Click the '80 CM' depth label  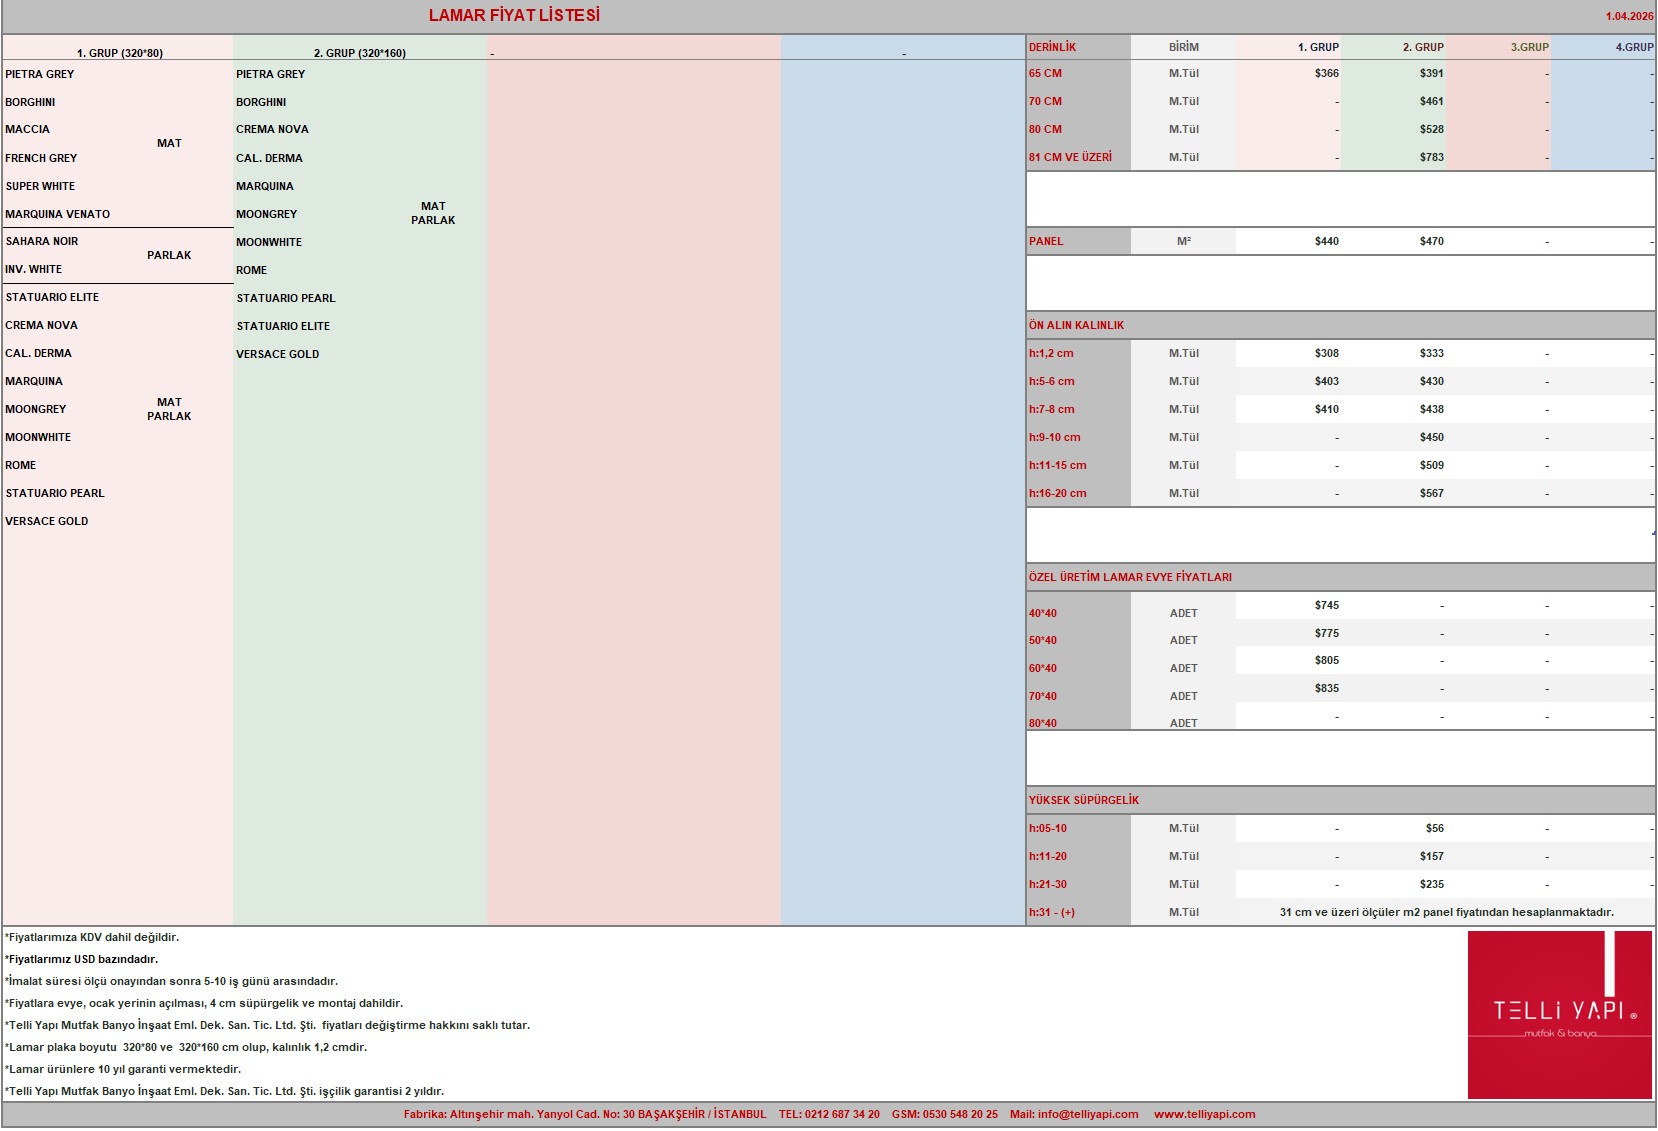[1045, 129]
